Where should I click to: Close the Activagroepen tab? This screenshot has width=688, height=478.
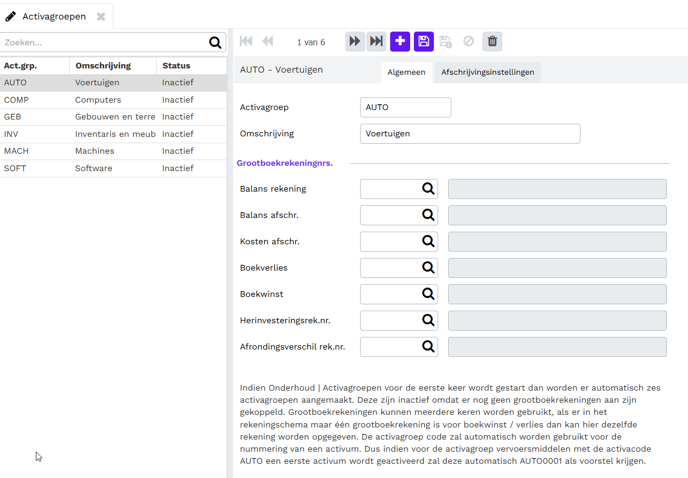point(101,17)
